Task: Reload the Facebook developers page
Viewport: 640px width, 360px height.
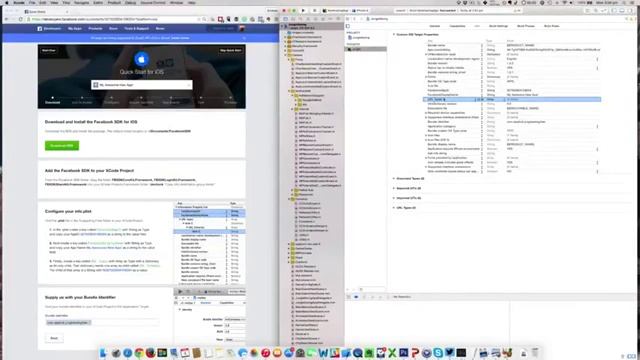Action: click(20, 19)
